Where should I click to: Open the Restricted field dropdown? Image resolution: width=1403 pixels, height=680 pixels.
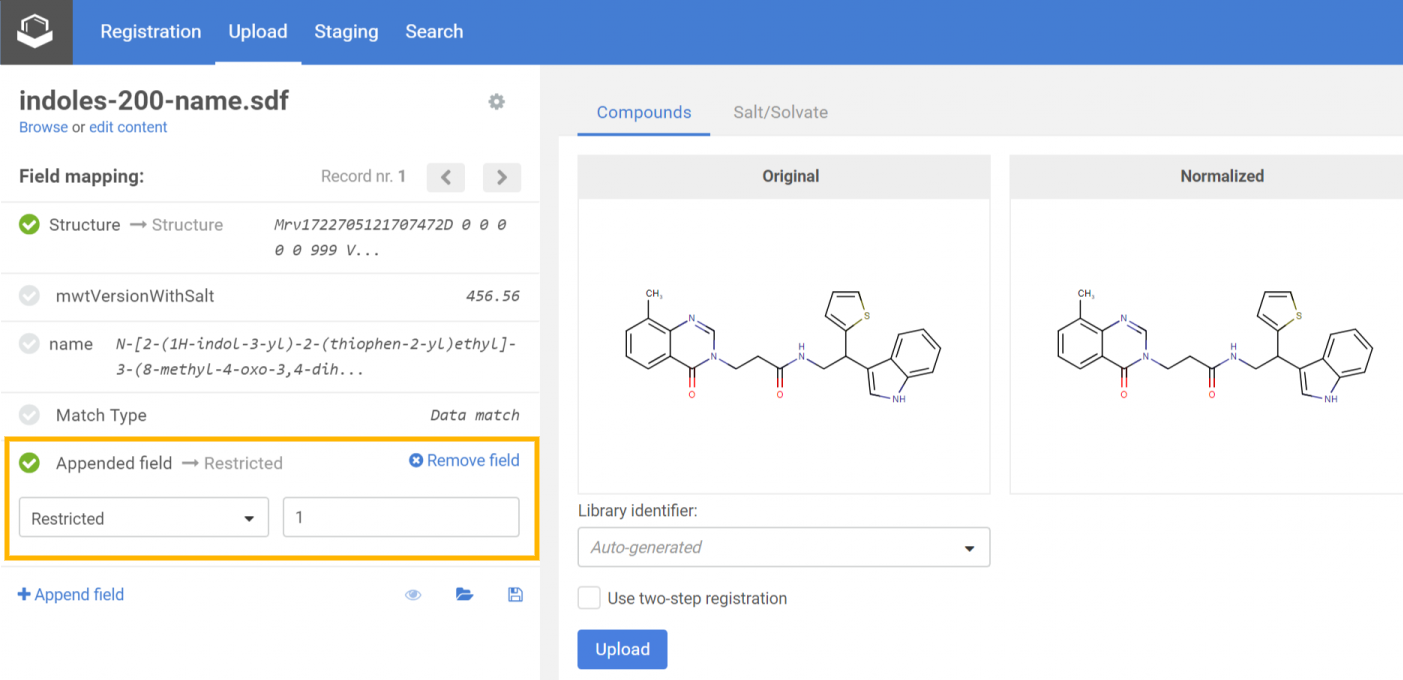[144, 518]
